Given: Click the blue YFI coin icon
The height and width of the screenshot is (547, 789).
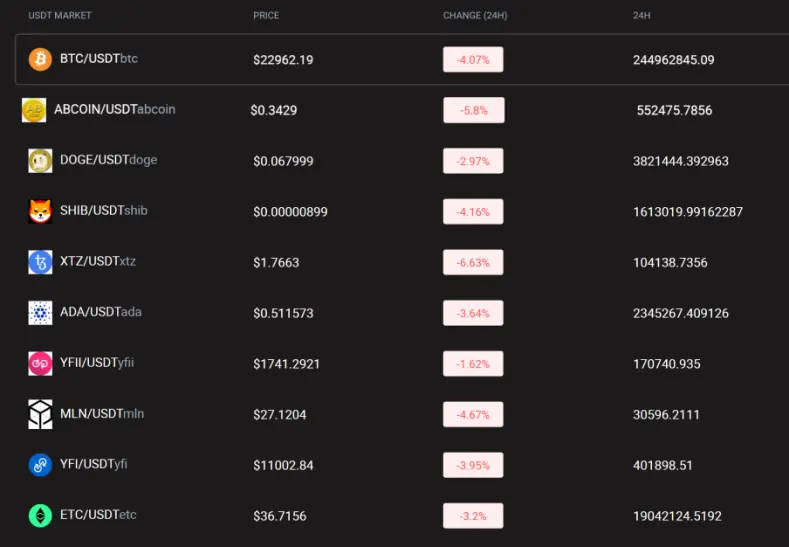Looking at the screenshot, I should coord(40,465).
